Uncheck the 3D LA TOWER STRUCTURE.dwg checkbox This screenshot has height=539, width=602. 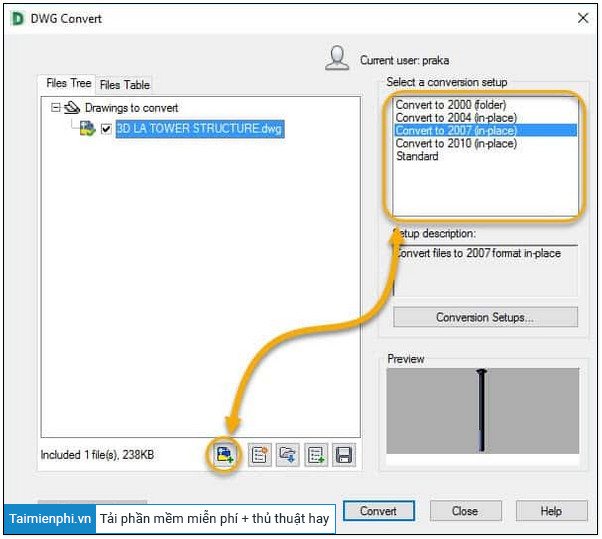[x=106, y=129]
